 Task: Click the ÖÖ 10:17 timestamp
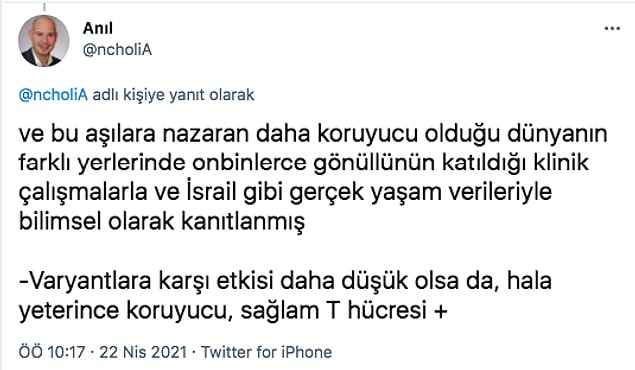[x=52, y=352]
